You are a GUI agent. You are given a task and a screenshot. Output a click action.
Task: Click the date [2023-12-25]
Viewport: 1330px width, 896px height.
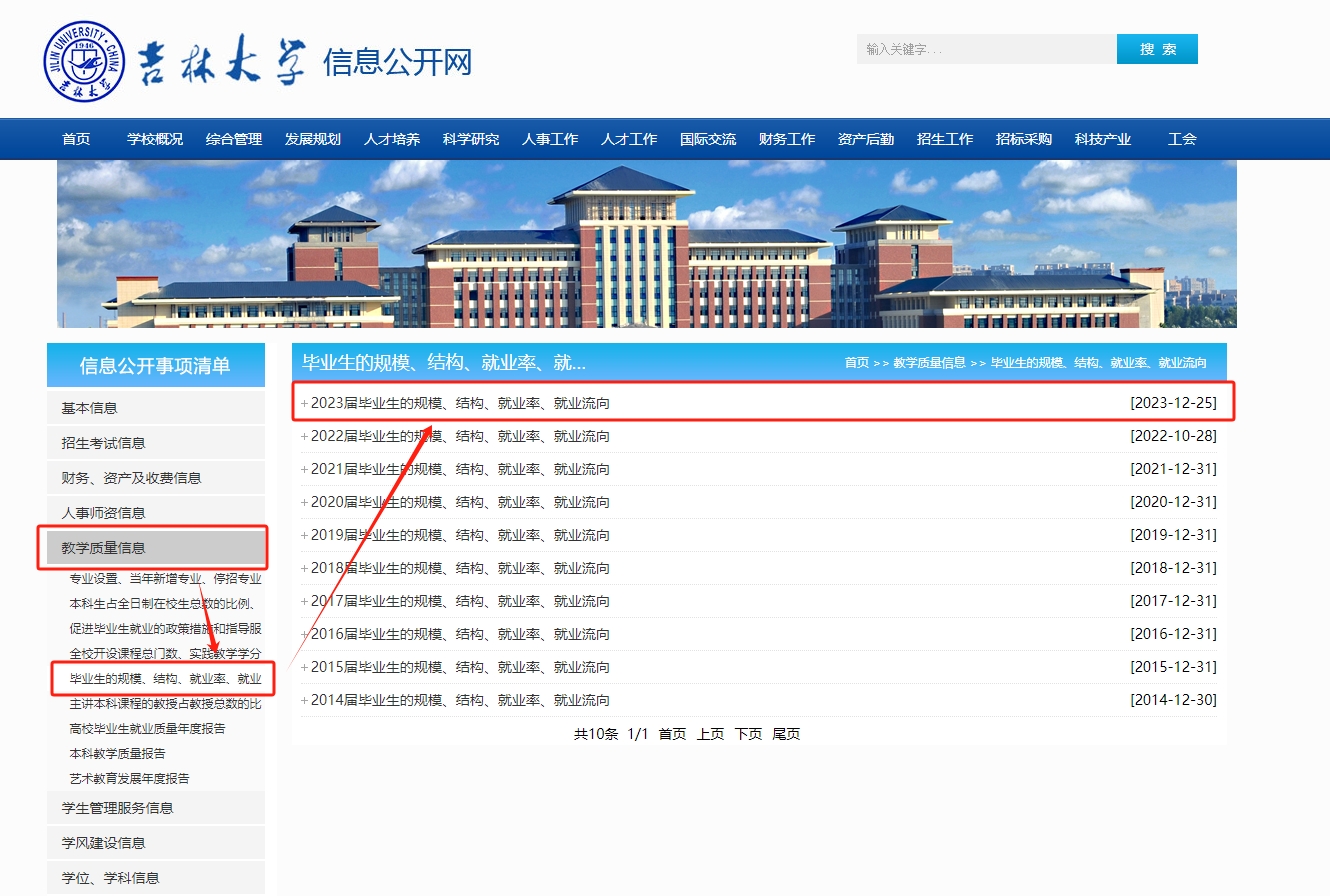click(x=1173, y=403)
